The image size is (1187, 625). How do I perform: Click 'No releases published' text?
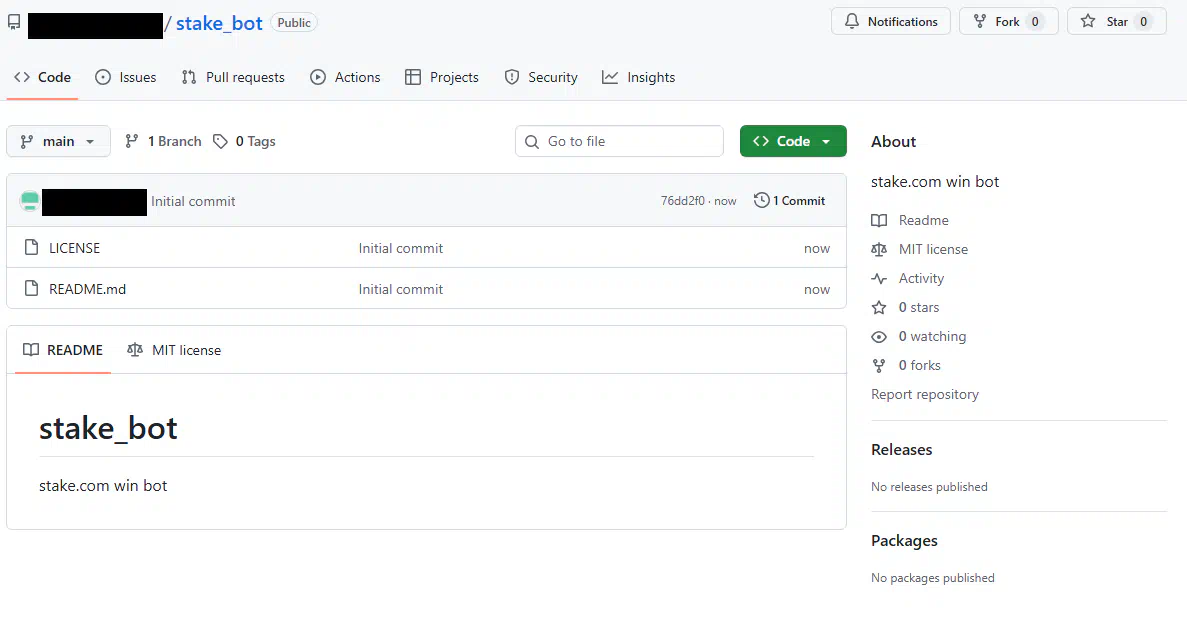pos(929,487)
